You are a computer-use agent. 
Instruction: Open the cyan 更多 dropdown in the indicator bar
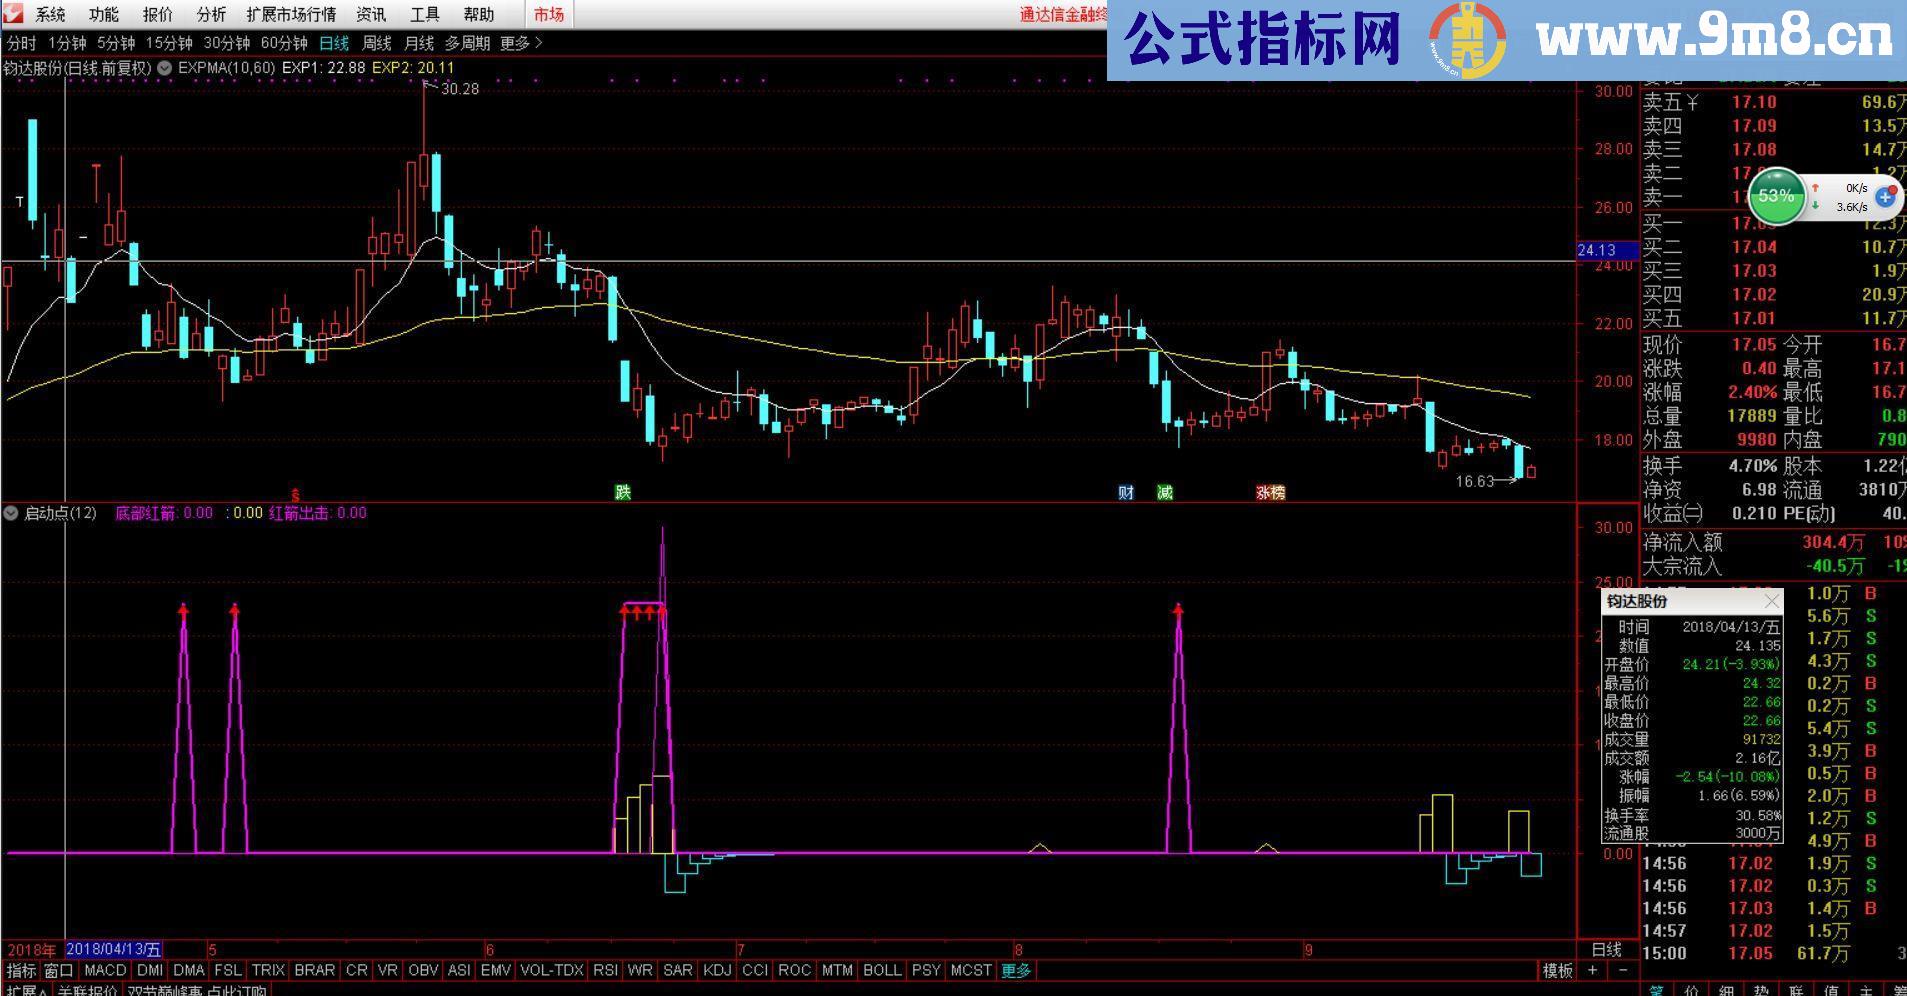pyautogui.click(x=1017, y=969)
